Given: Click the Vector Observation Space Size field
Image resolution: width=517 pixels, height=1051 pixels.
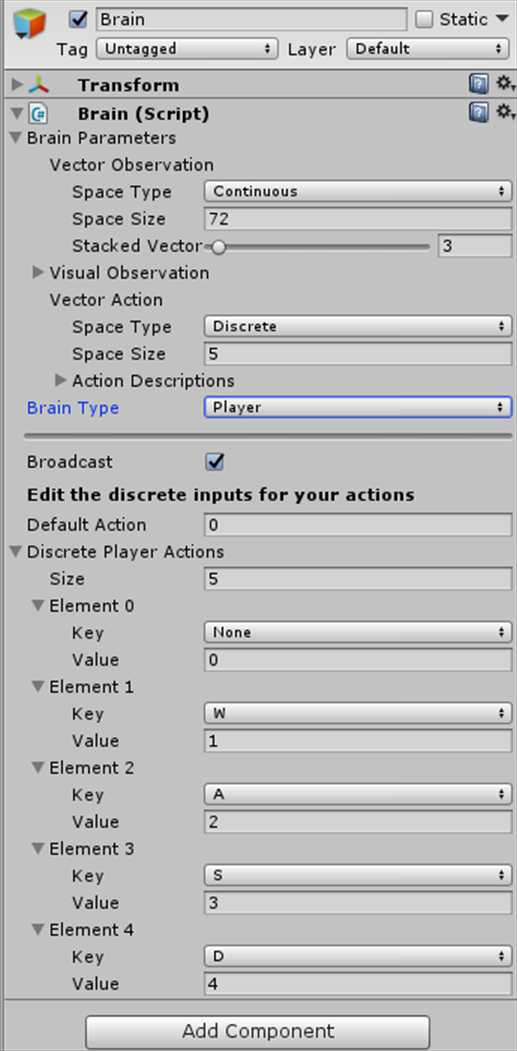Looking at the screenshot, I should pyautogui.click(x=357, y=219).
